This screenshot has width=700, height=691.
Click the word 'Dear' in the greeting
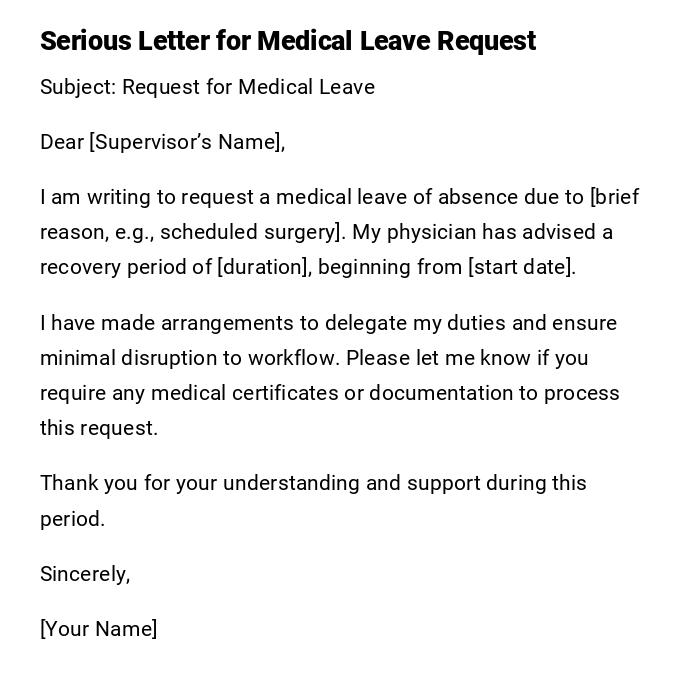tap(62, 142)
